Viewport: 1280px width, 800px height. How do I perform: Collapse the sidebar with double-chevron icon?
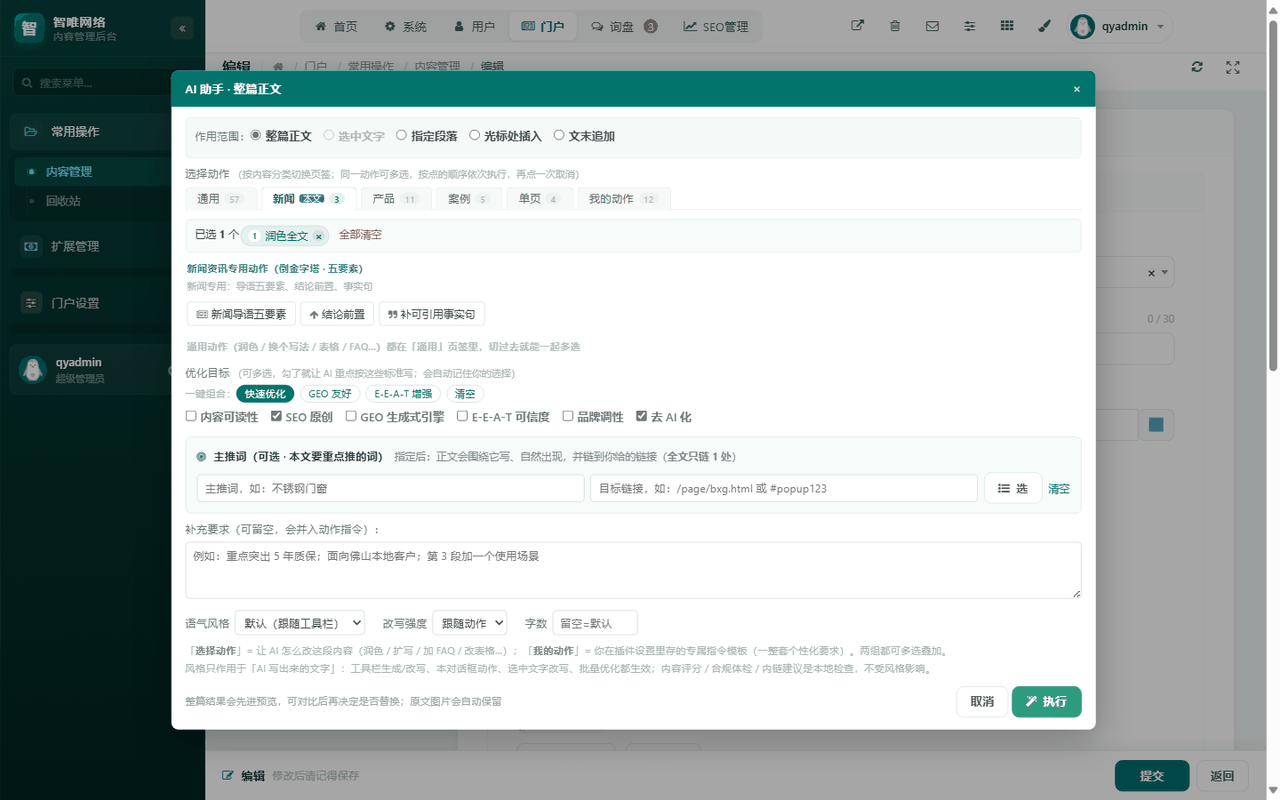click(182, 28)
